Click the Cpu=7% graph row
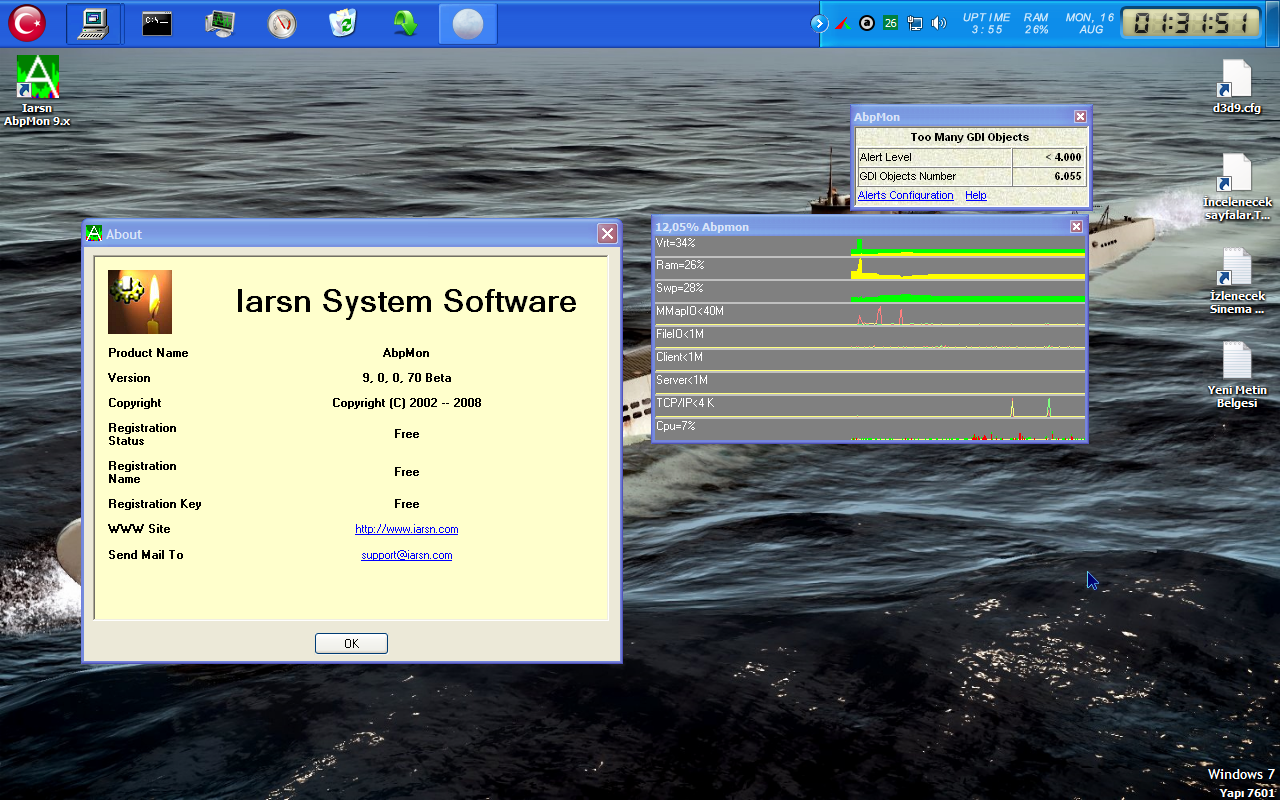 (x=869, y=430)
